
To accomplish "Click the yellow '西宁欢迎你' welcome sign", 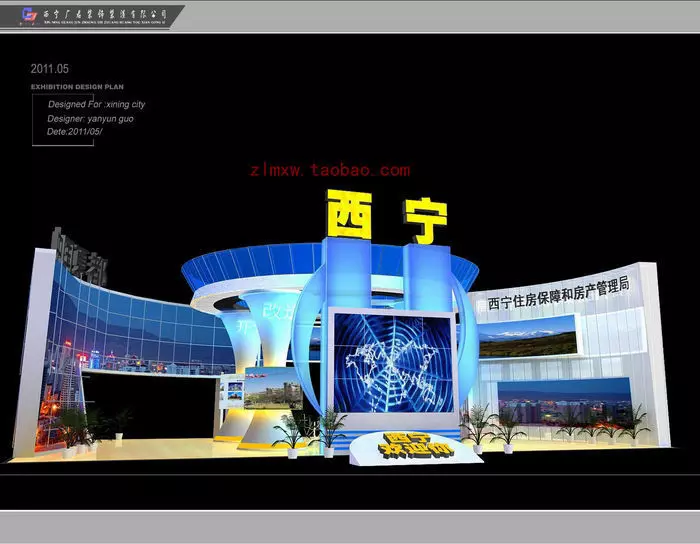I will pos(415,444).
